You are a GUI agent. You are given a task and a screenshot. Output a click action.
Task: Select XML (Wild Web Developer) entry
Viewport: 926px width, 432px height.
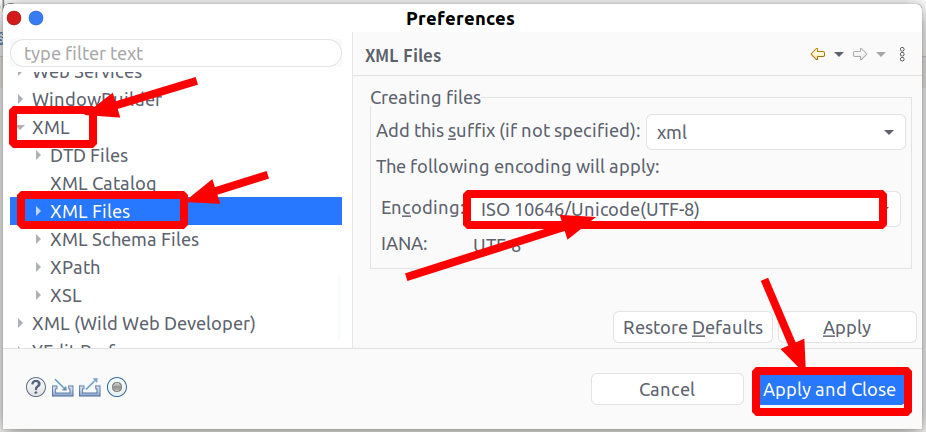tap(144, 324)
